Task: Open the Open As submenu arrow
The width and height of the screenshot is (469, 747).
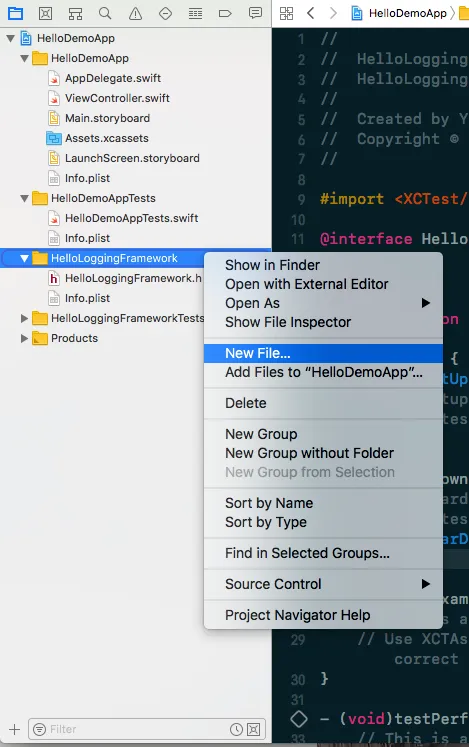Action: (426, 303)
